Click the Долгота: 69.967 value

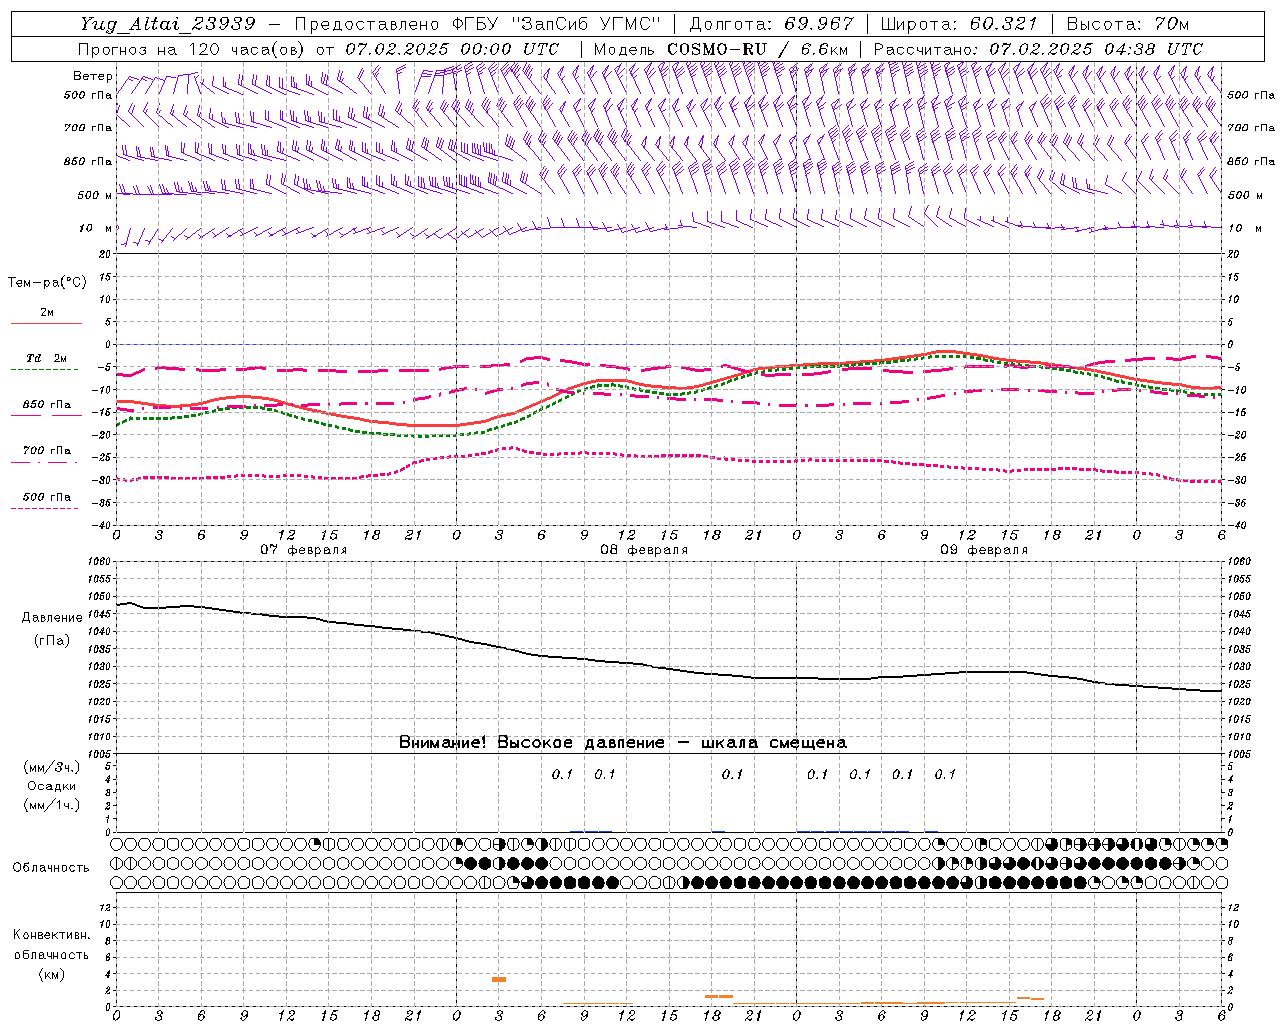(771, 24)
